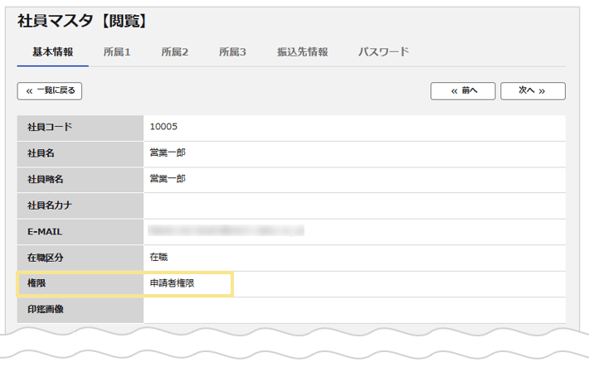This screenshot has height=367, width=589.
Task: Click the 権限 value 申請者権限
Action: tap(172, 283)
